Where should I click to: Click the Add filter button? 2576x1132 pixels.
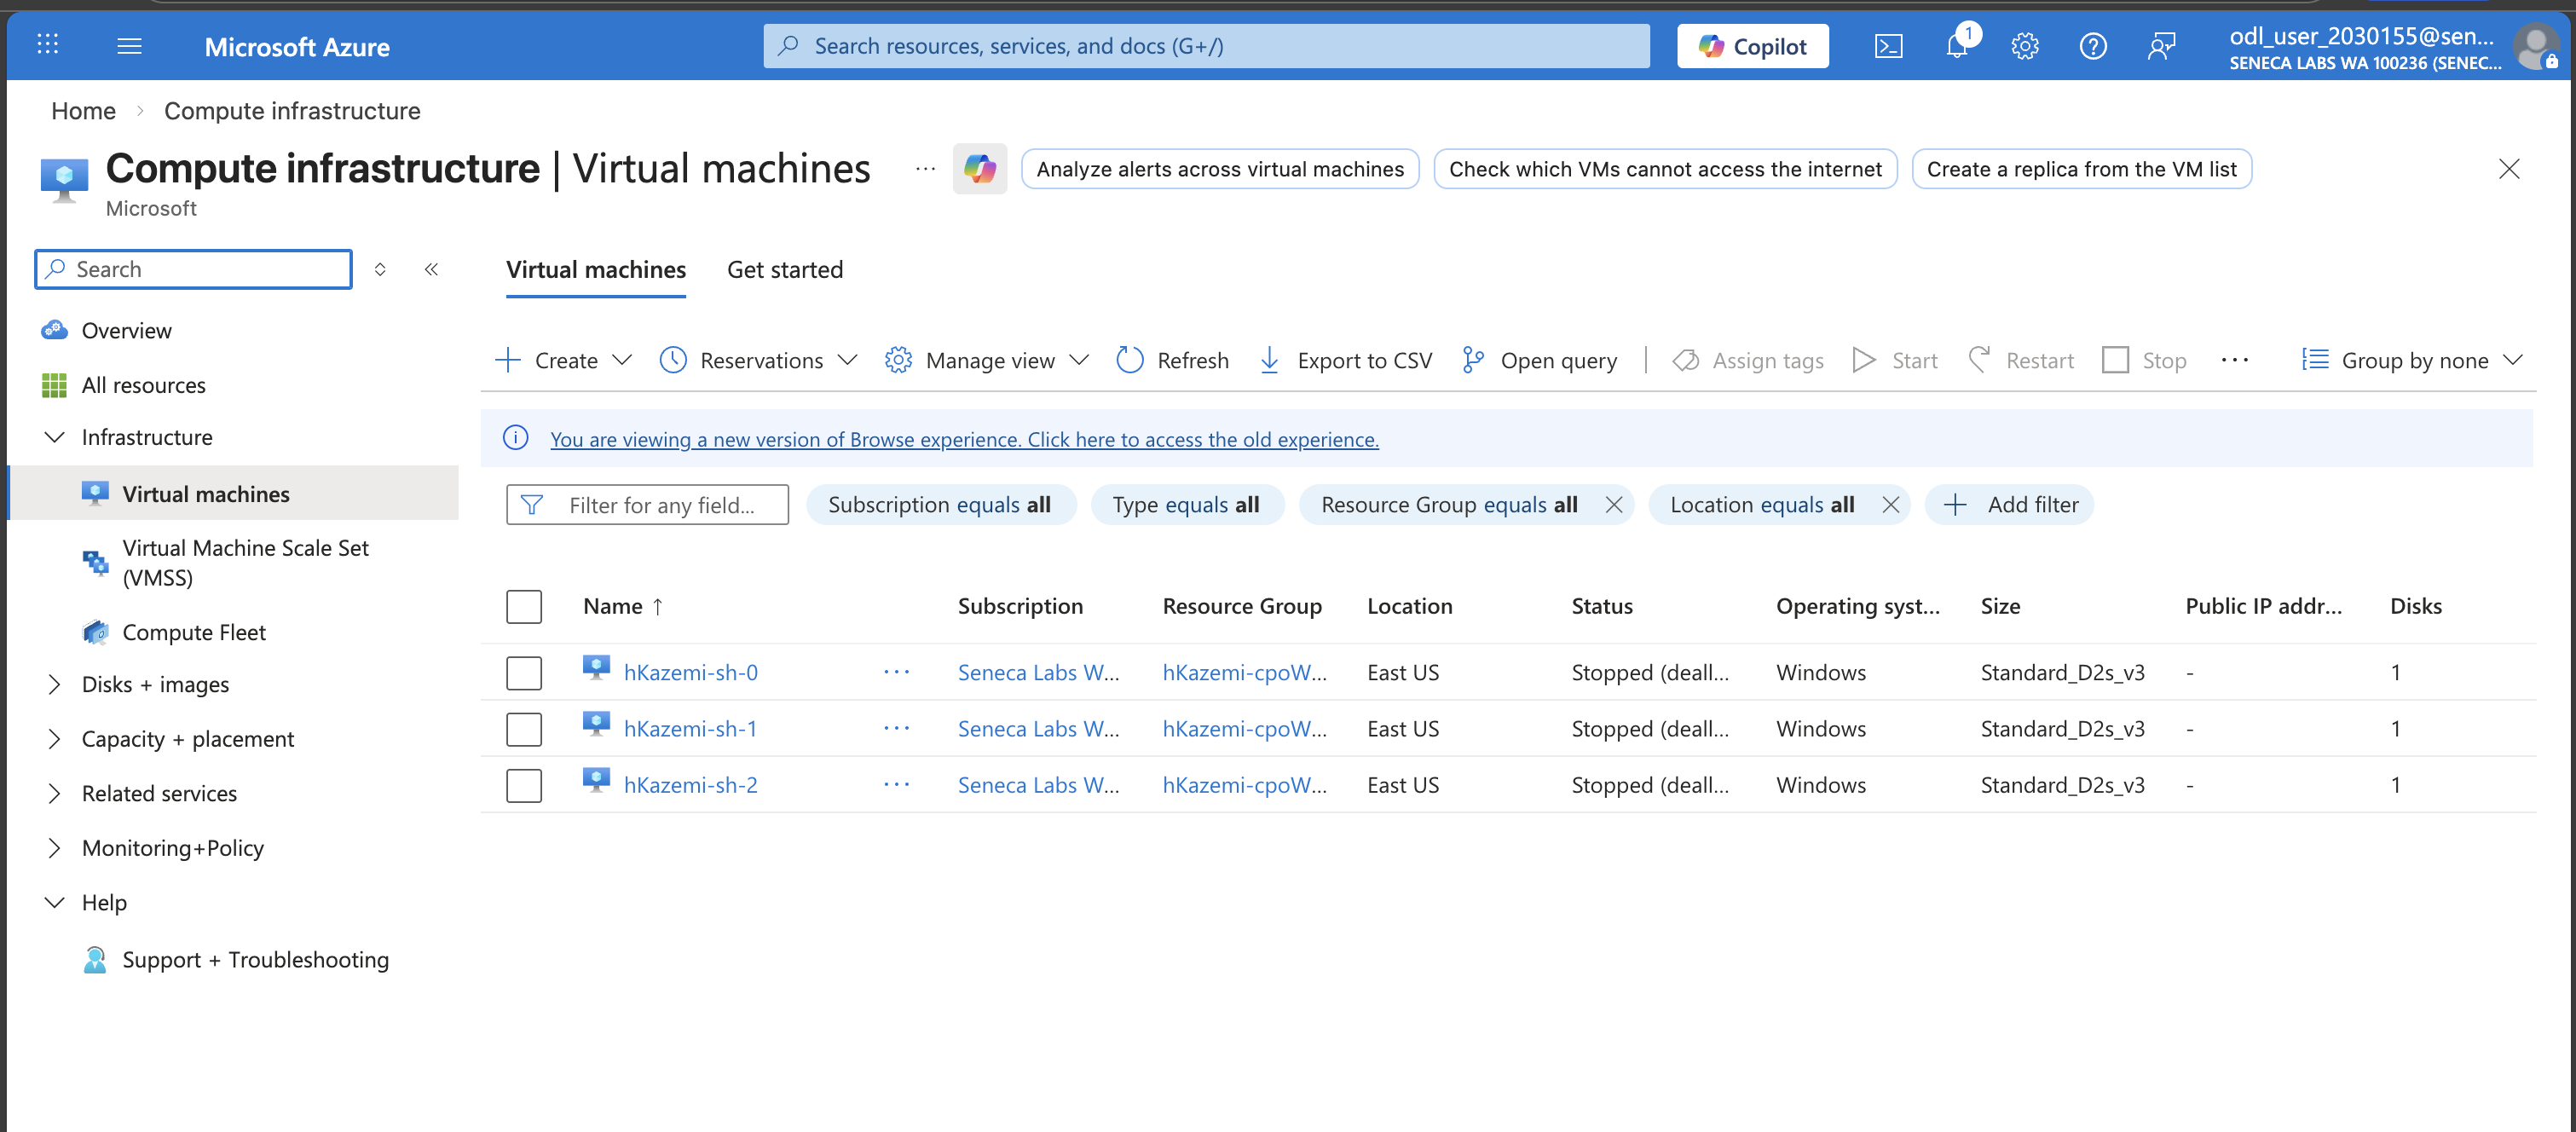tap(2009, 505)
